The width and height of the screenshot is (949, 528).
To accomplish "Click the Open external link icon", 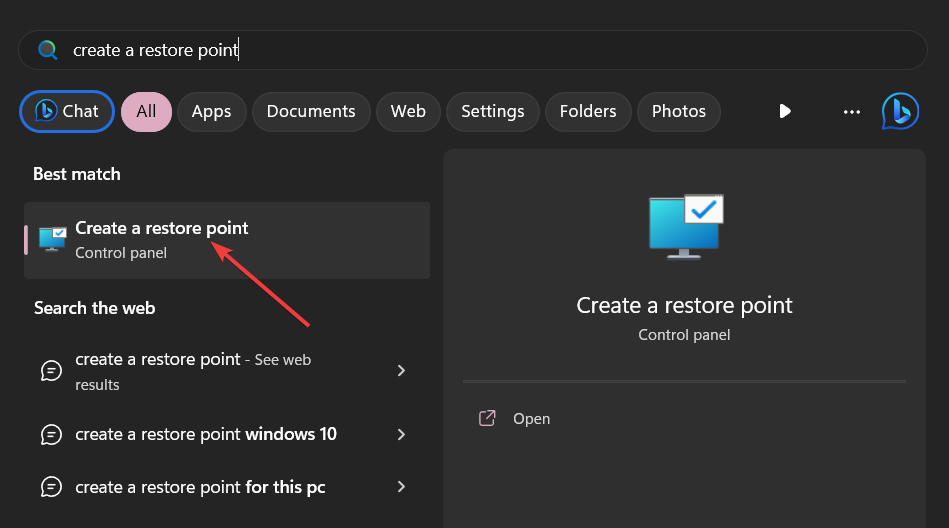I will [x=487, y=418].
